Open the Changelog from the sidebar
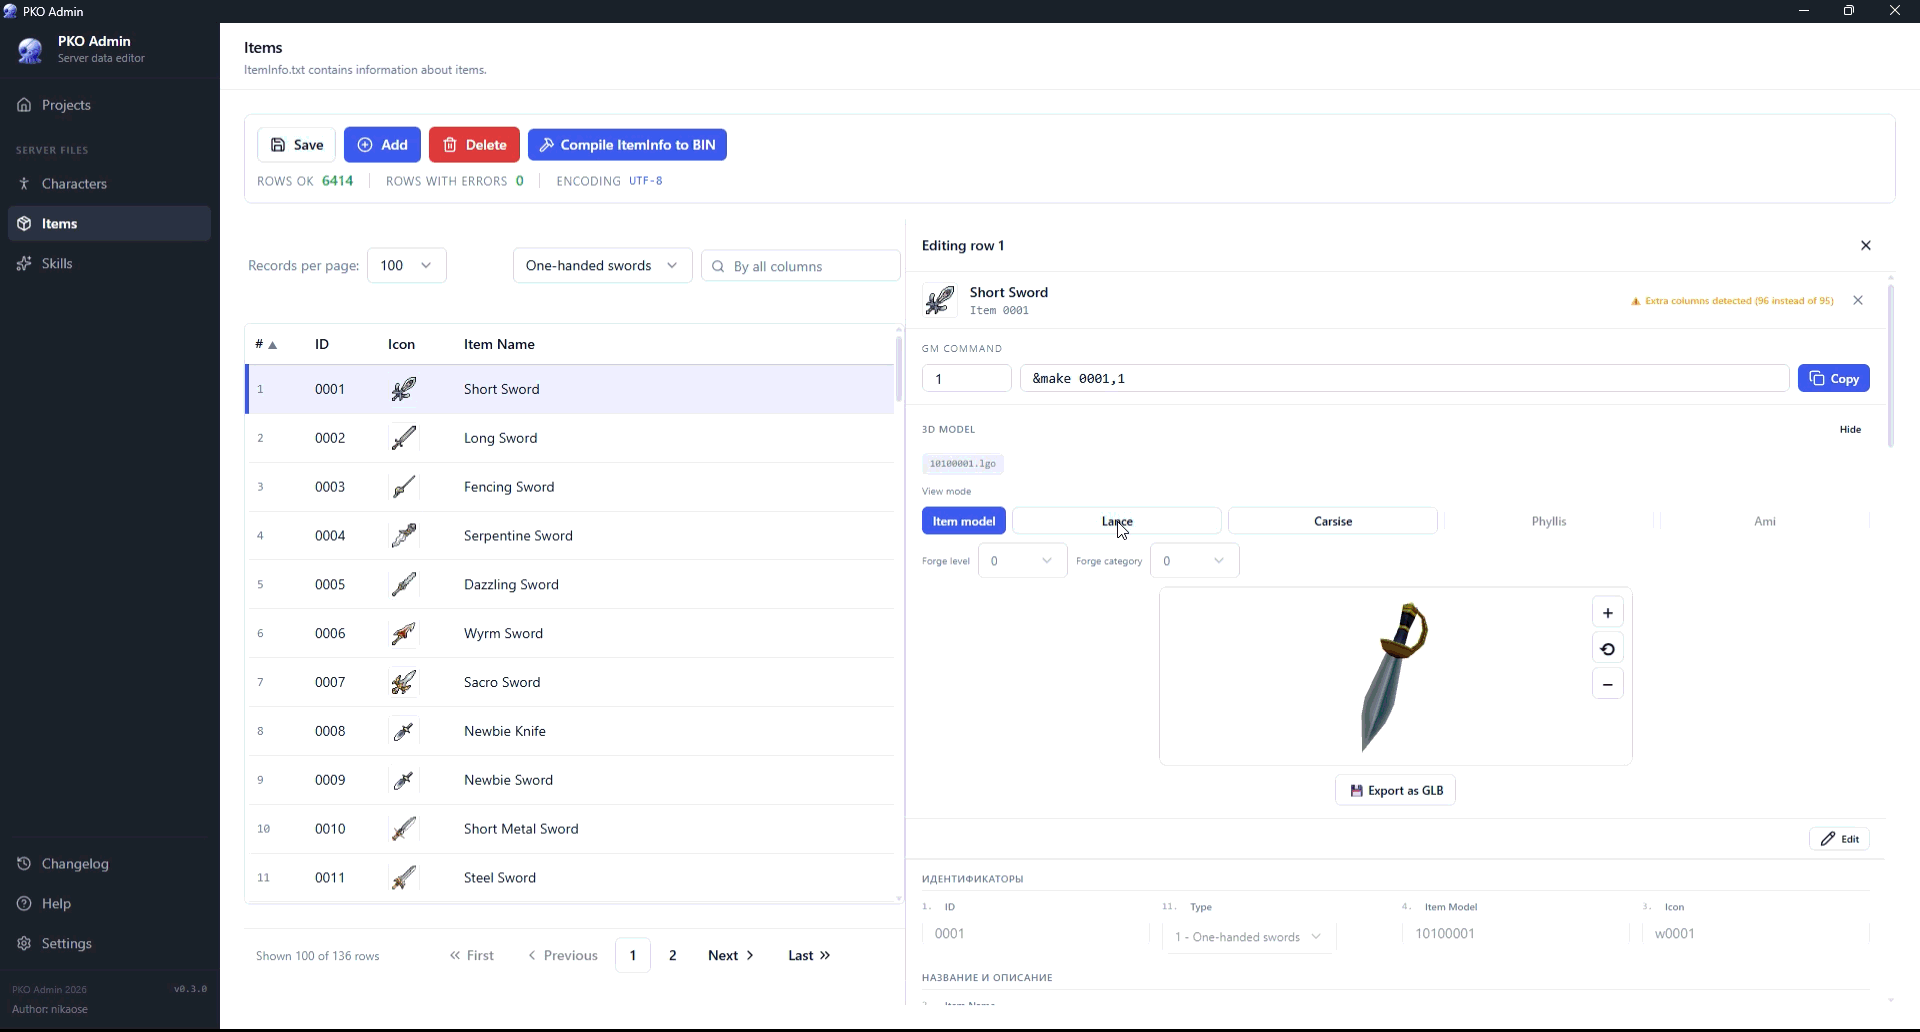Viewport: 1920px width, 1032px height. (75, 864)
